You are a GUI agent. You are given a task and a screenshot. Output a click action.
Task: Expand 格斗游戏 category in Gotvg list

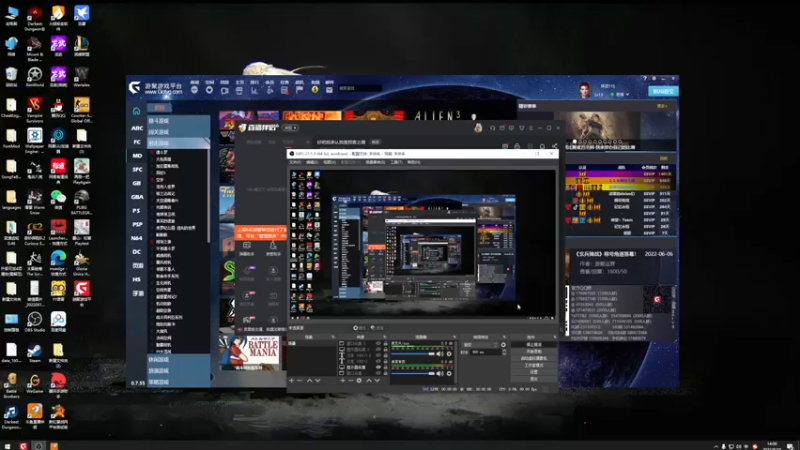pyautogui.click(x=179, y=121)
